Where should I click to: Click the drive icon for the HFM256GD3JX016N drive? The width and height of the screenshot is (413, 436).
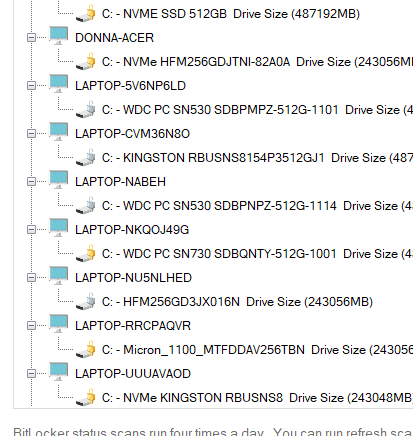coord(86,301)
